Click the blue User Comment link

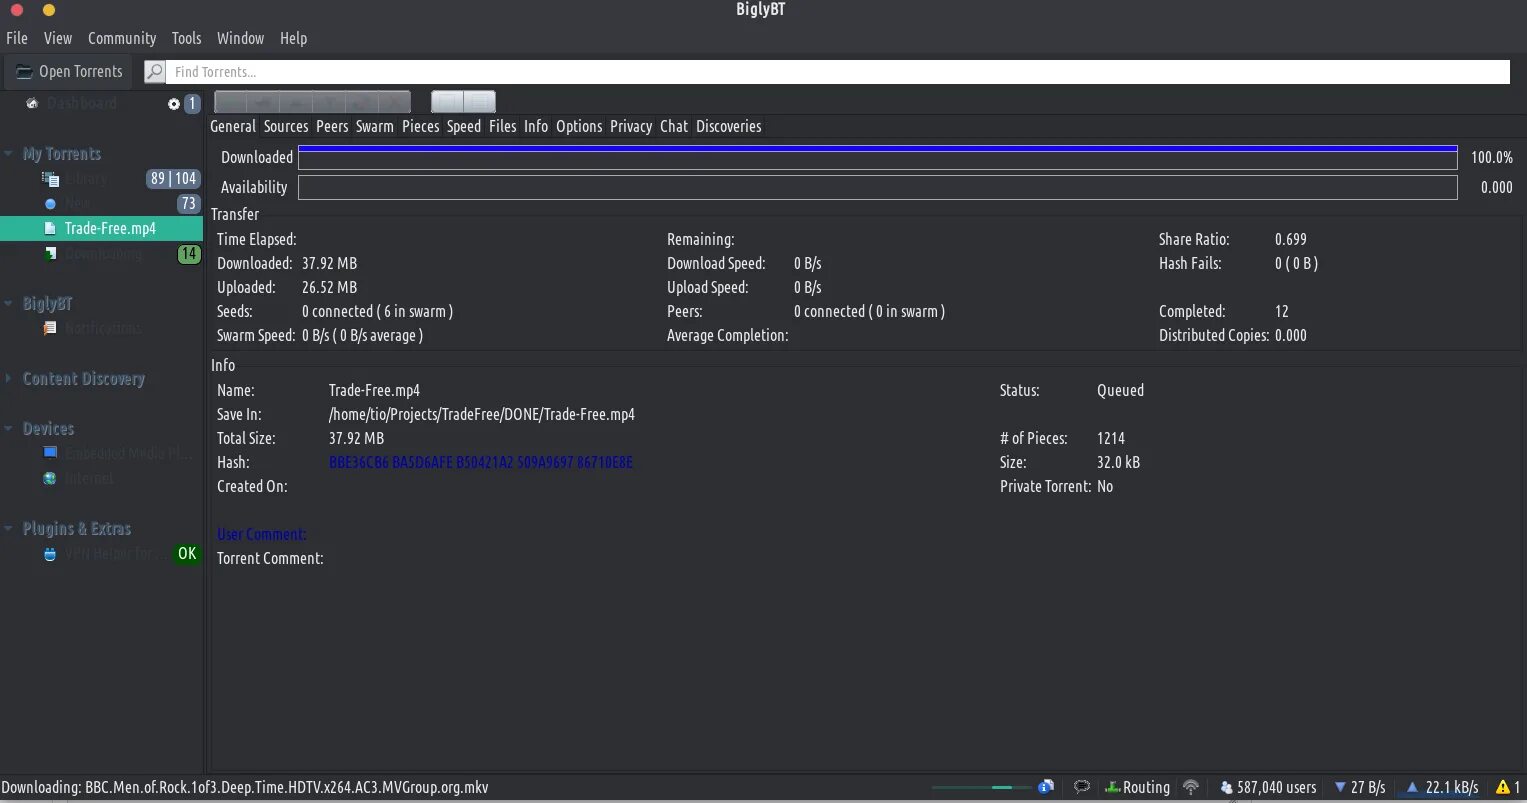click(x=262, y=534)
